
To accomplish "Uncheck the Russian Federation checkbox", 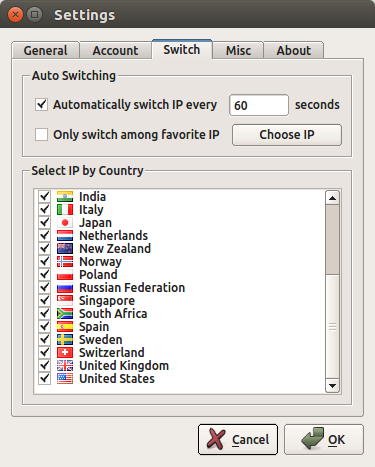I will 44,288.
